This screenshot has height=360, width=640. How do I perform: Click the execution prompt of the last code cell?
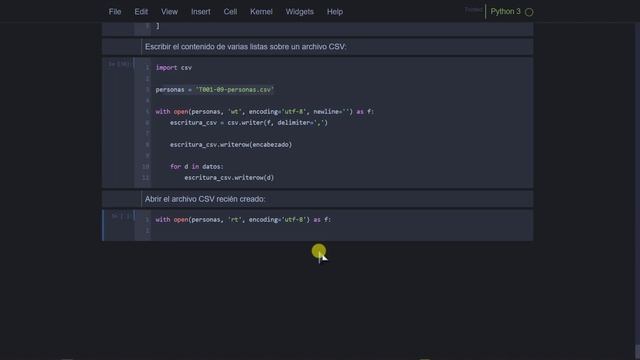click(121, 216)
